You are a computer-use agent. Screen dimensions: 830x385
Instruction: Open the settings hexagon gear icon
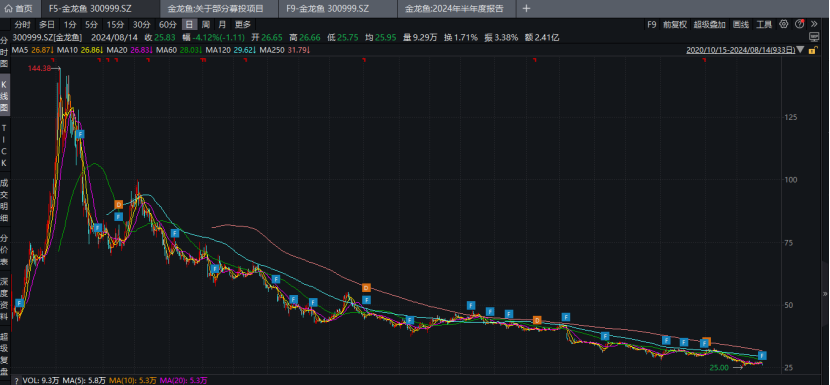[783, 24]
